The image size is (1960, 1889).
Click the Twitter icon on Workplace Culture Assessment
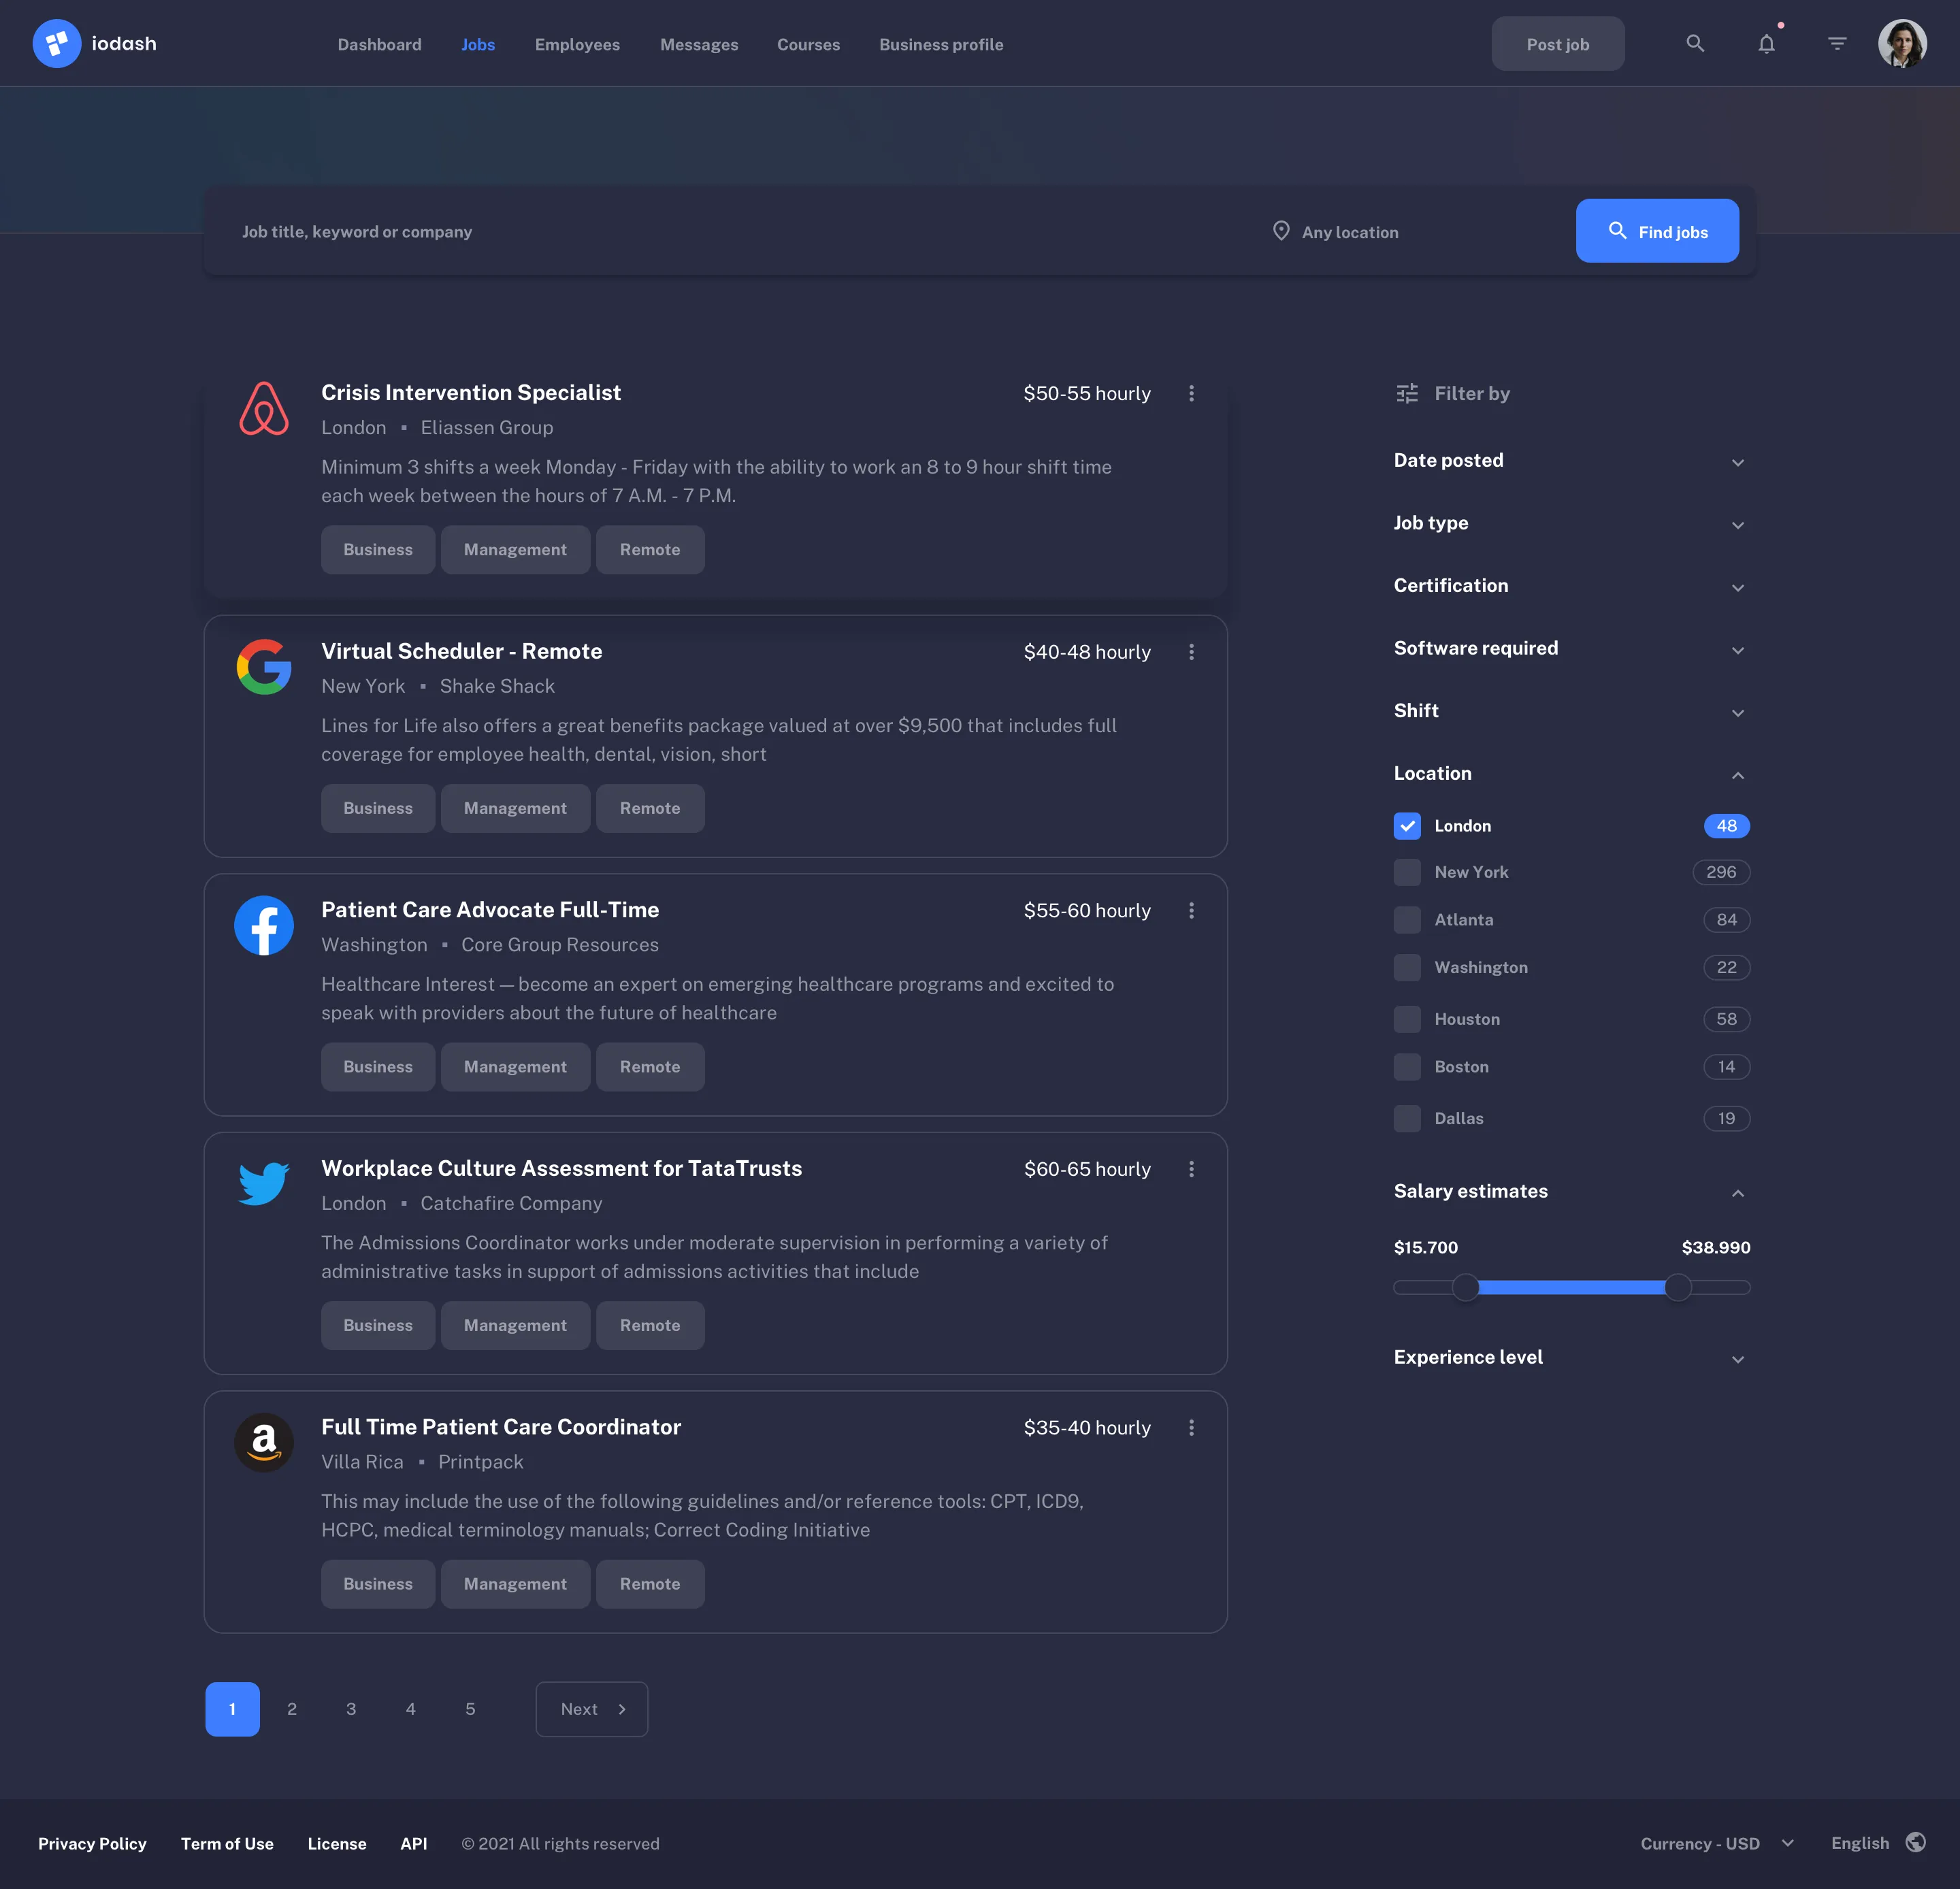263,1183
